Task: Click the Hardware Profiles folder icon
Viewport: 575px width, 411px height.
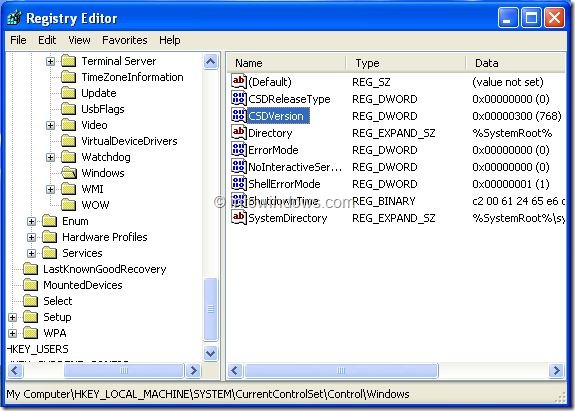Action: pyautogui.click(x=50, y=237)
